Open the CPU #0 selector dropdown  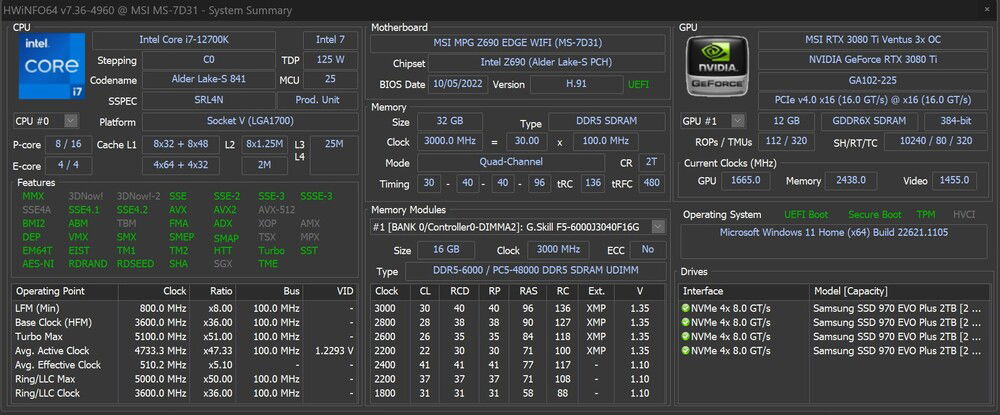71,121
